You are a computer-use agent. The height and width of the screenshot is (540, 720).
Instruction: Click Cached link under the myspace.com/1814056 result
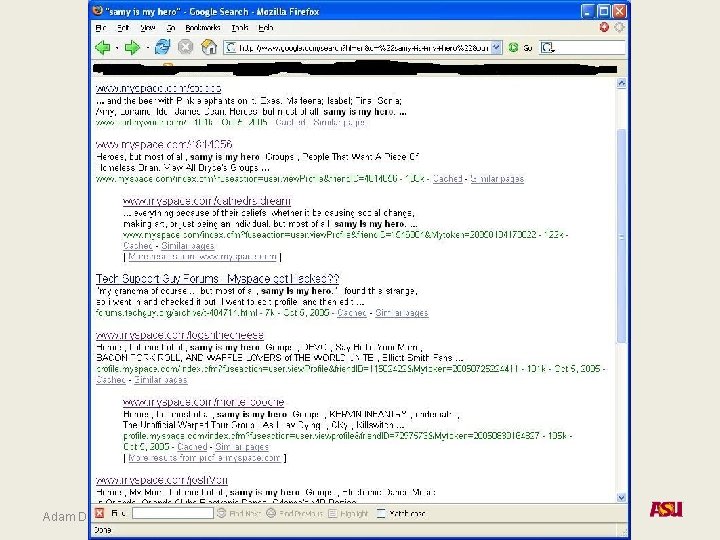click(x=447, y=179)
